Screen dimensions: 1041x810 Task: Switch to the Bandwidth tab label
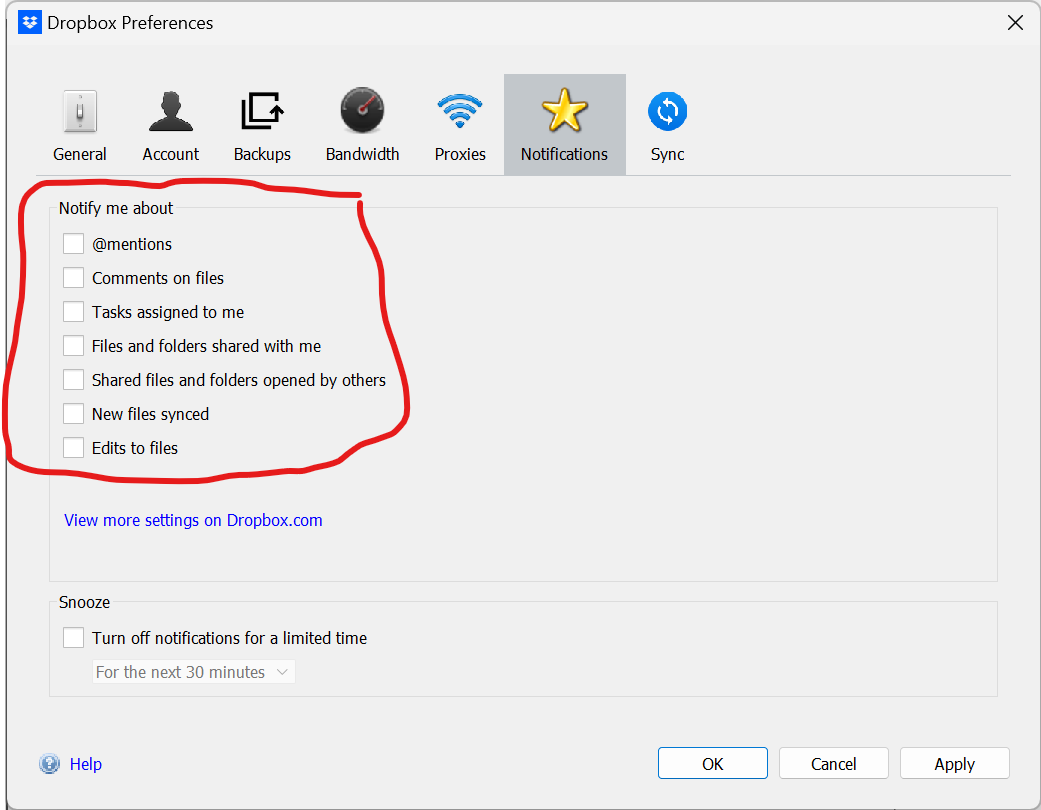[x=362, y=154]
